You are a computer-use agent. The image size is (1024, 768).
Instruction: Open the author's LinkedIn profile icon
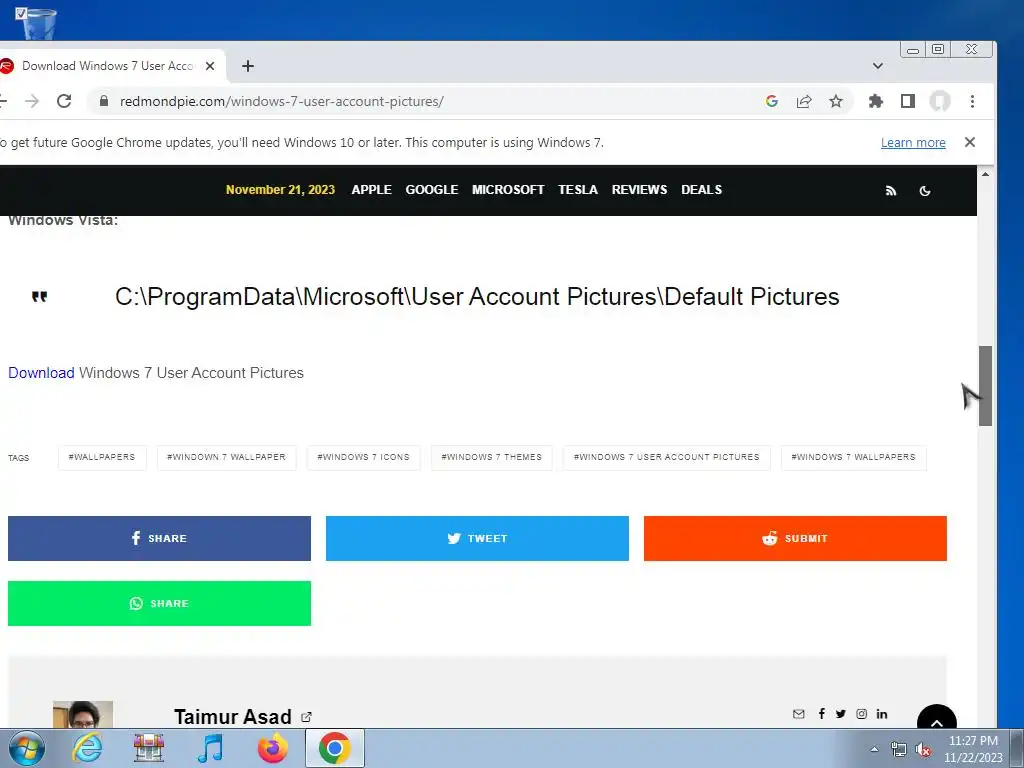point(882,714)
